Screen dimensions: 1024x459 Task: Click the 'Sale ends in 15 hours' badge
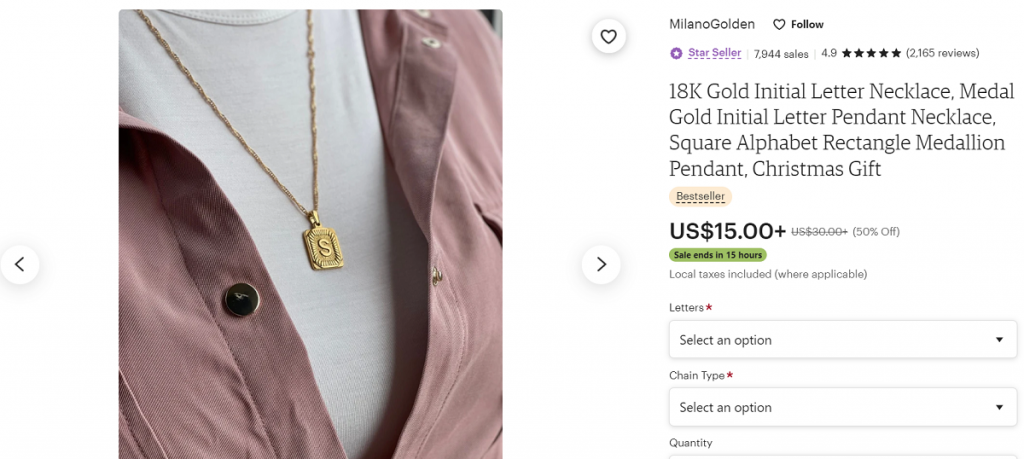click(717, 255)
